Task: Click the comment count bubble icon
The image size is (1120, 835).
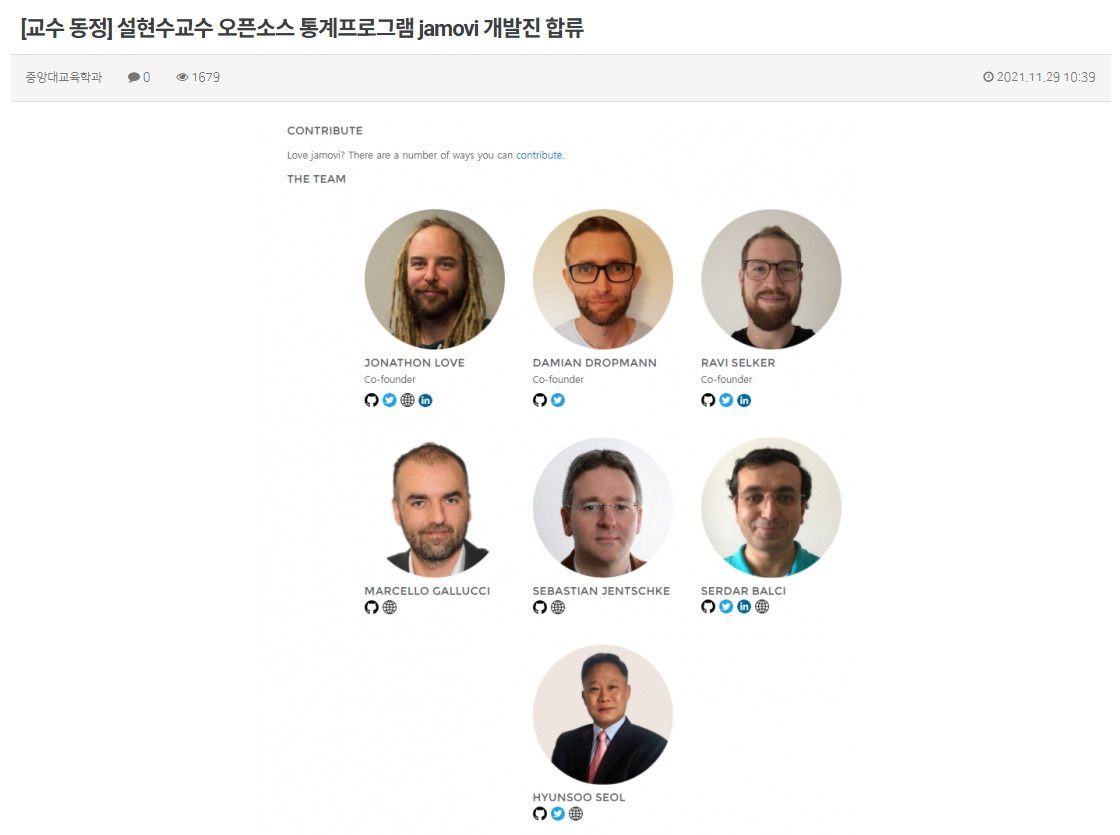Action: pos(134,77)
